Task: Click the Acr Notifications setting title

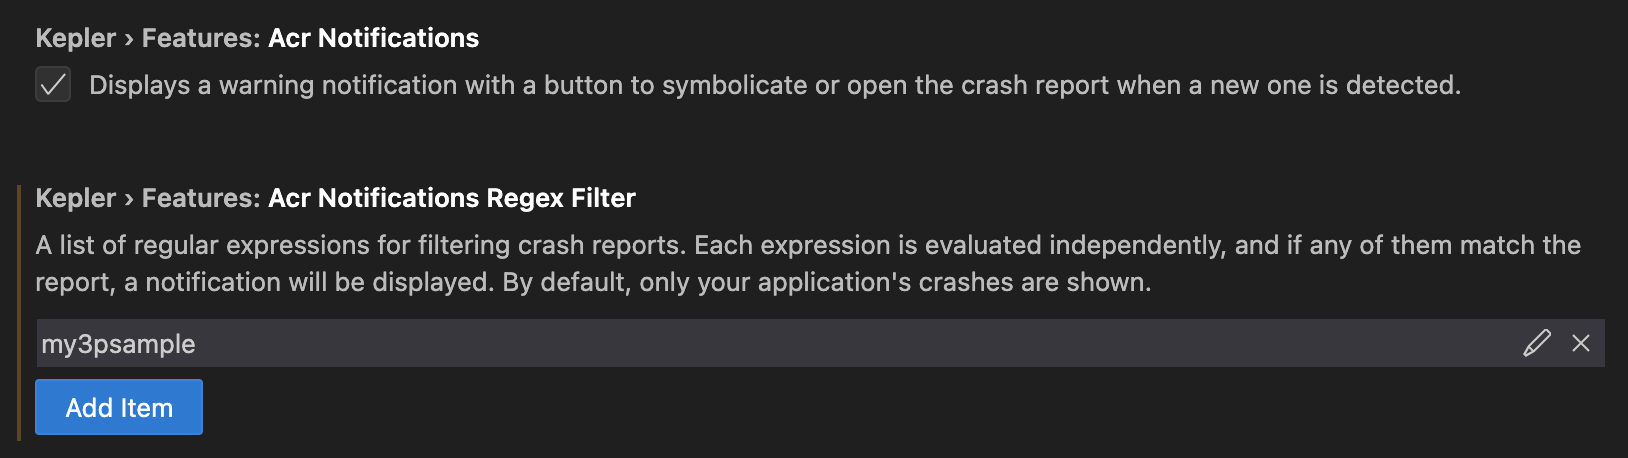Action: pyautogui.click(x=373, y=38)
